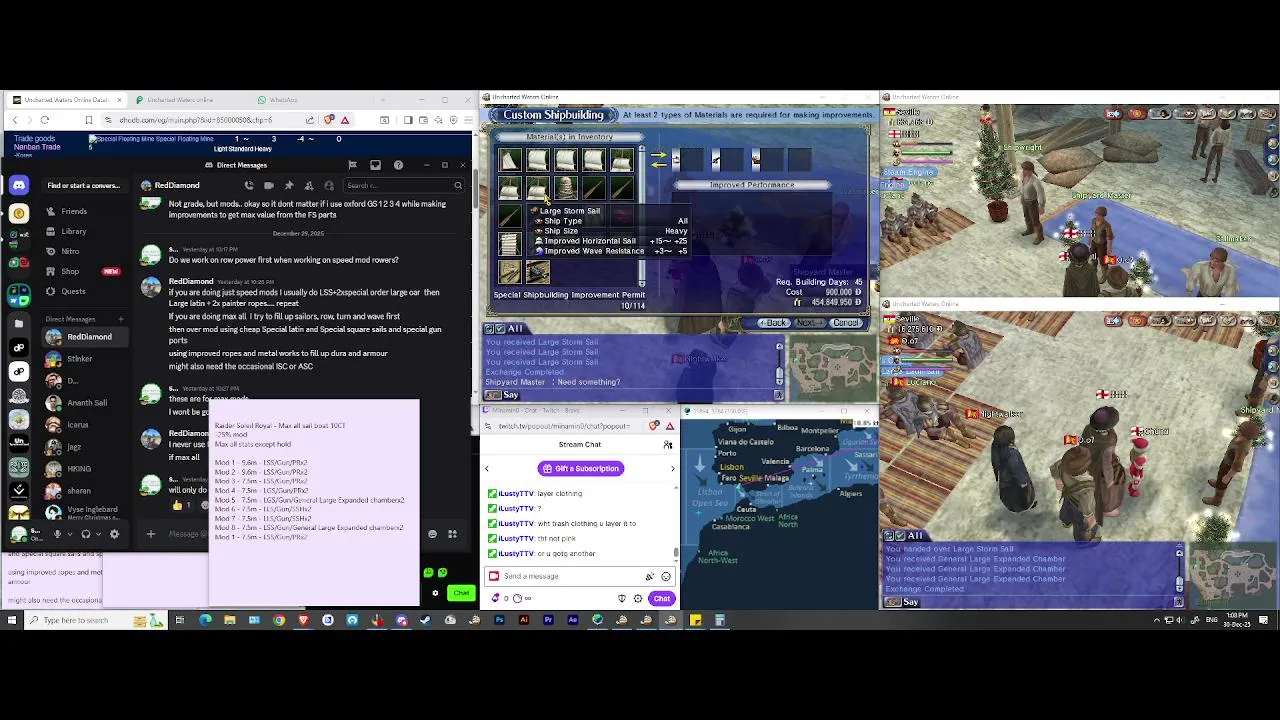Expand headphone output options arrow

coord(97,534)
